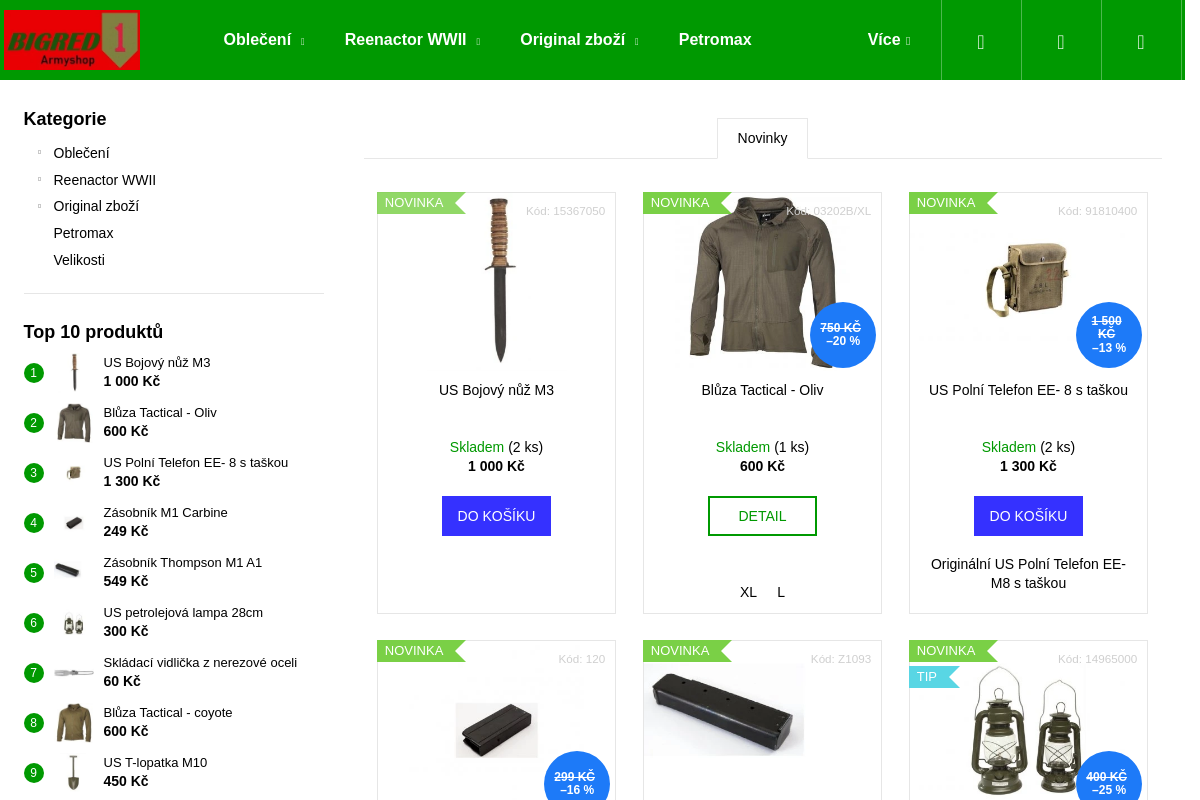
Task: Click the Zásobník Thompson M1 A1 thumbnail in Top 10
Action: [x=68, y=571]
